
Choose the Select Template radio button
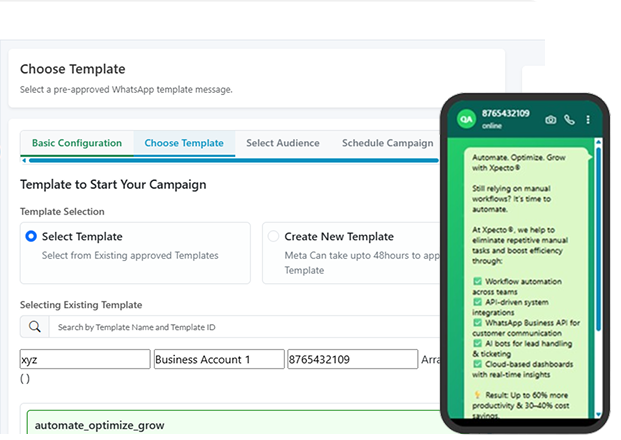click(31, 237)
